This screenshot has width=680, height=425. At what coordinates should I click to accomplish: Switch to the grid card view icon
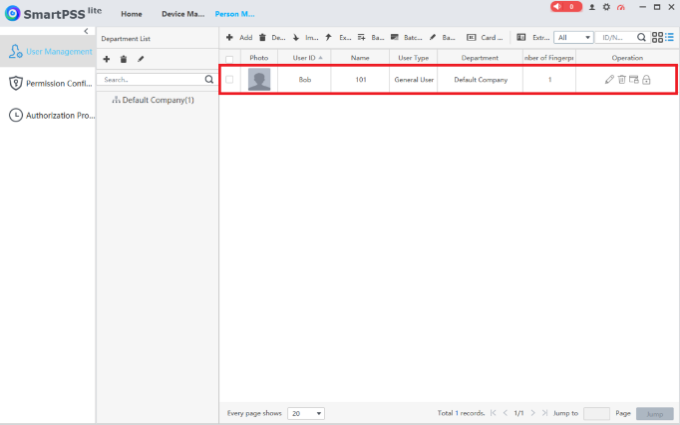[657, 38]
